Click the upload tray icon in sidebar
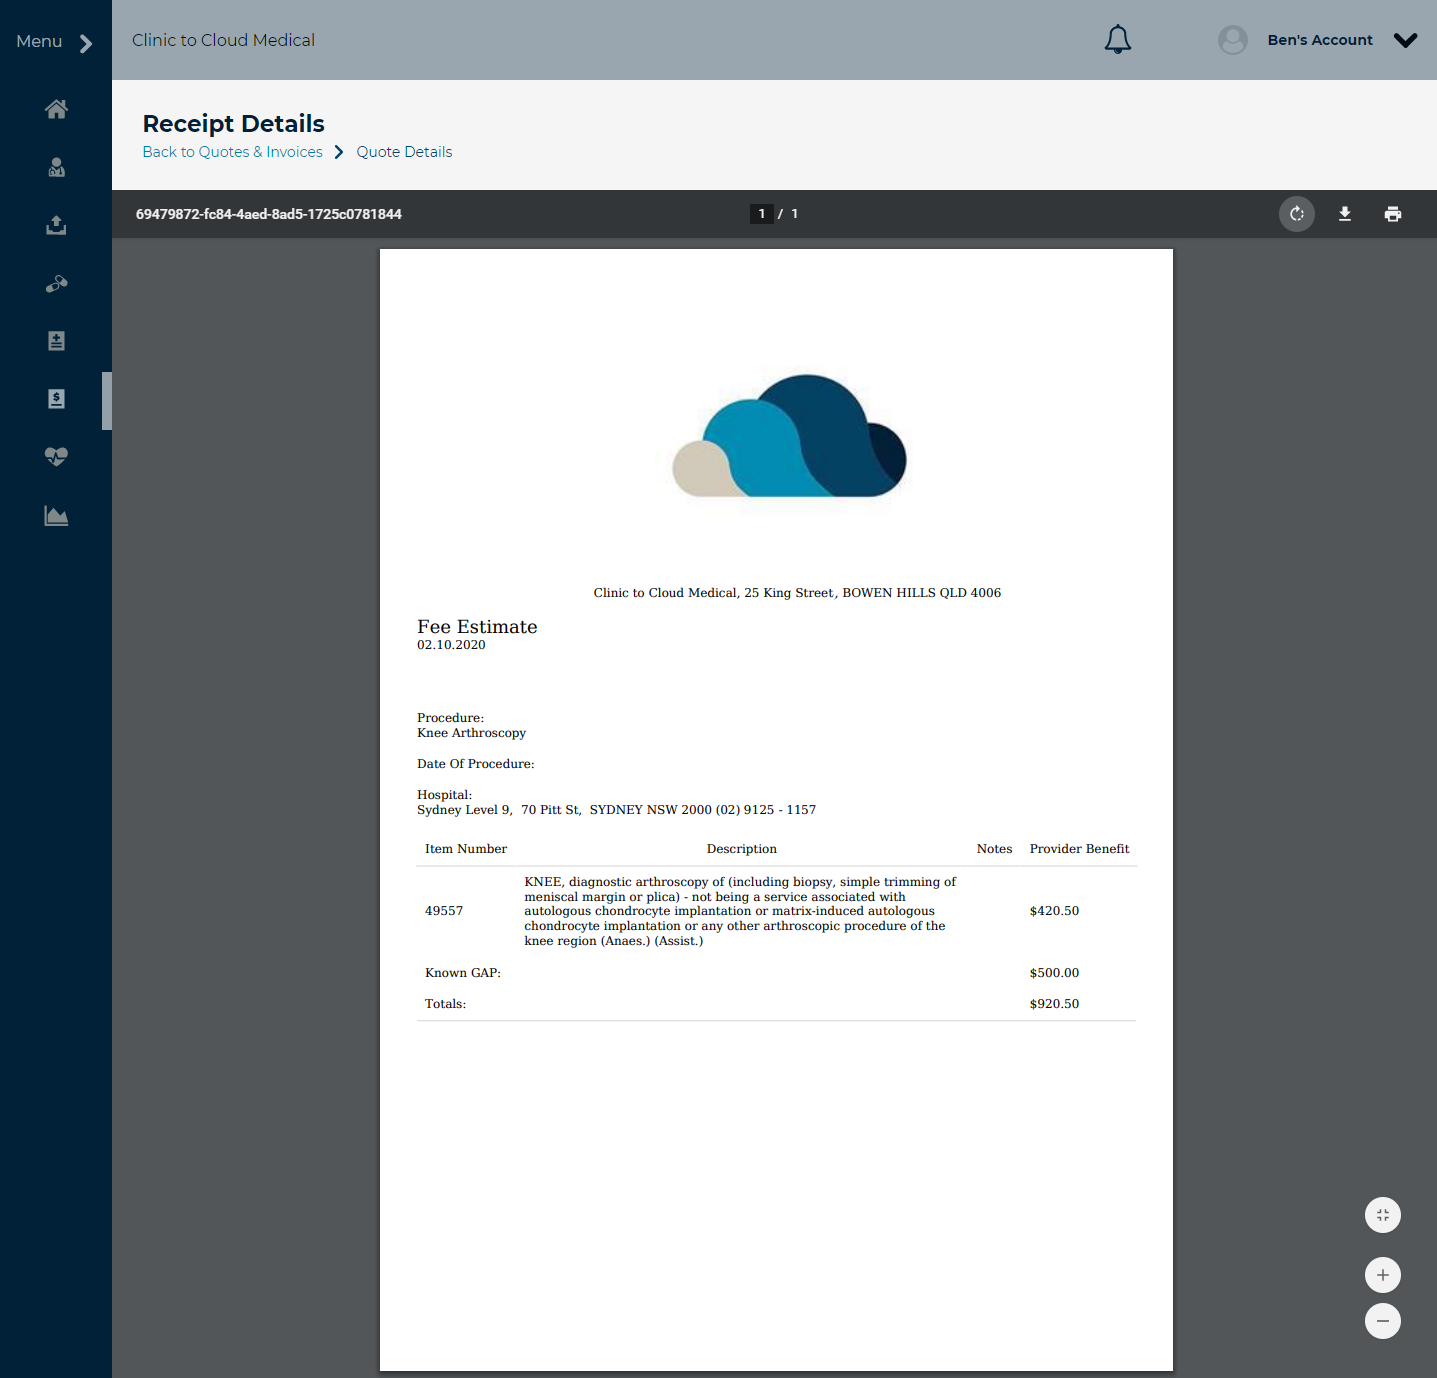The width and height of the screenshot is (1437, 1378). click(56, 225)
